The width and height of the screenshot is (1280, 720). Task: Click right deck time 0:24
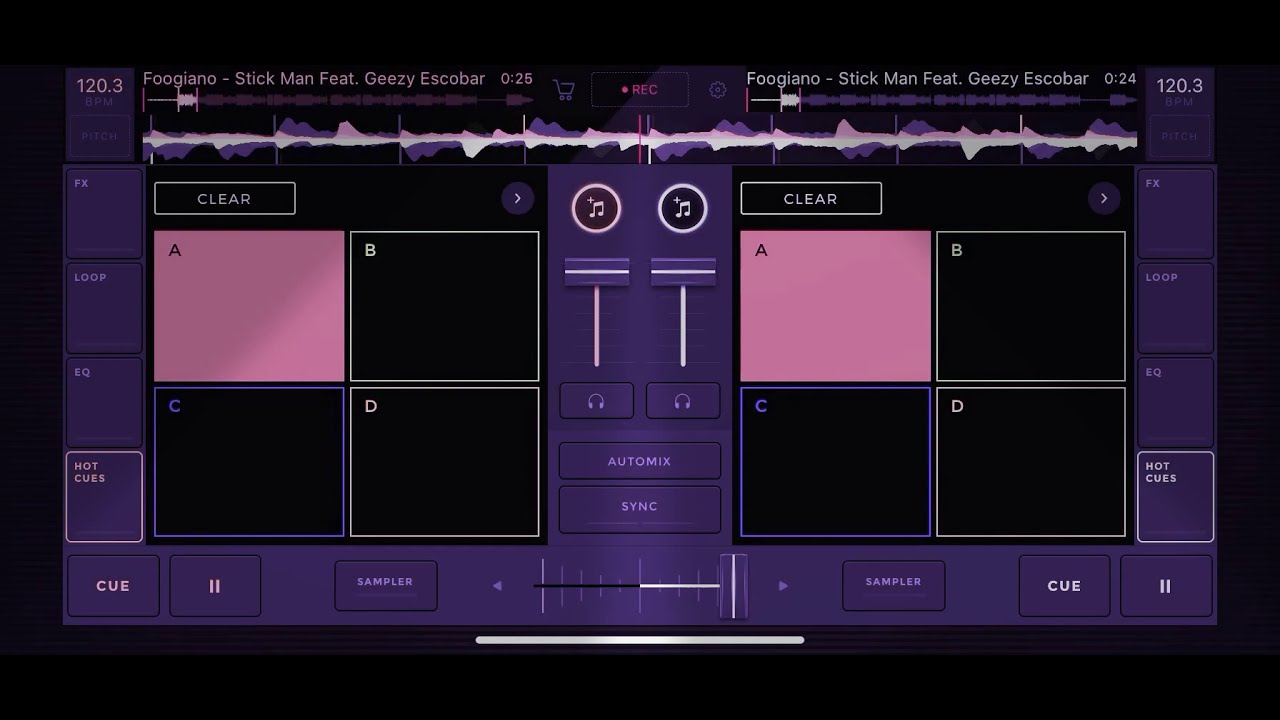pos(1120,78)
